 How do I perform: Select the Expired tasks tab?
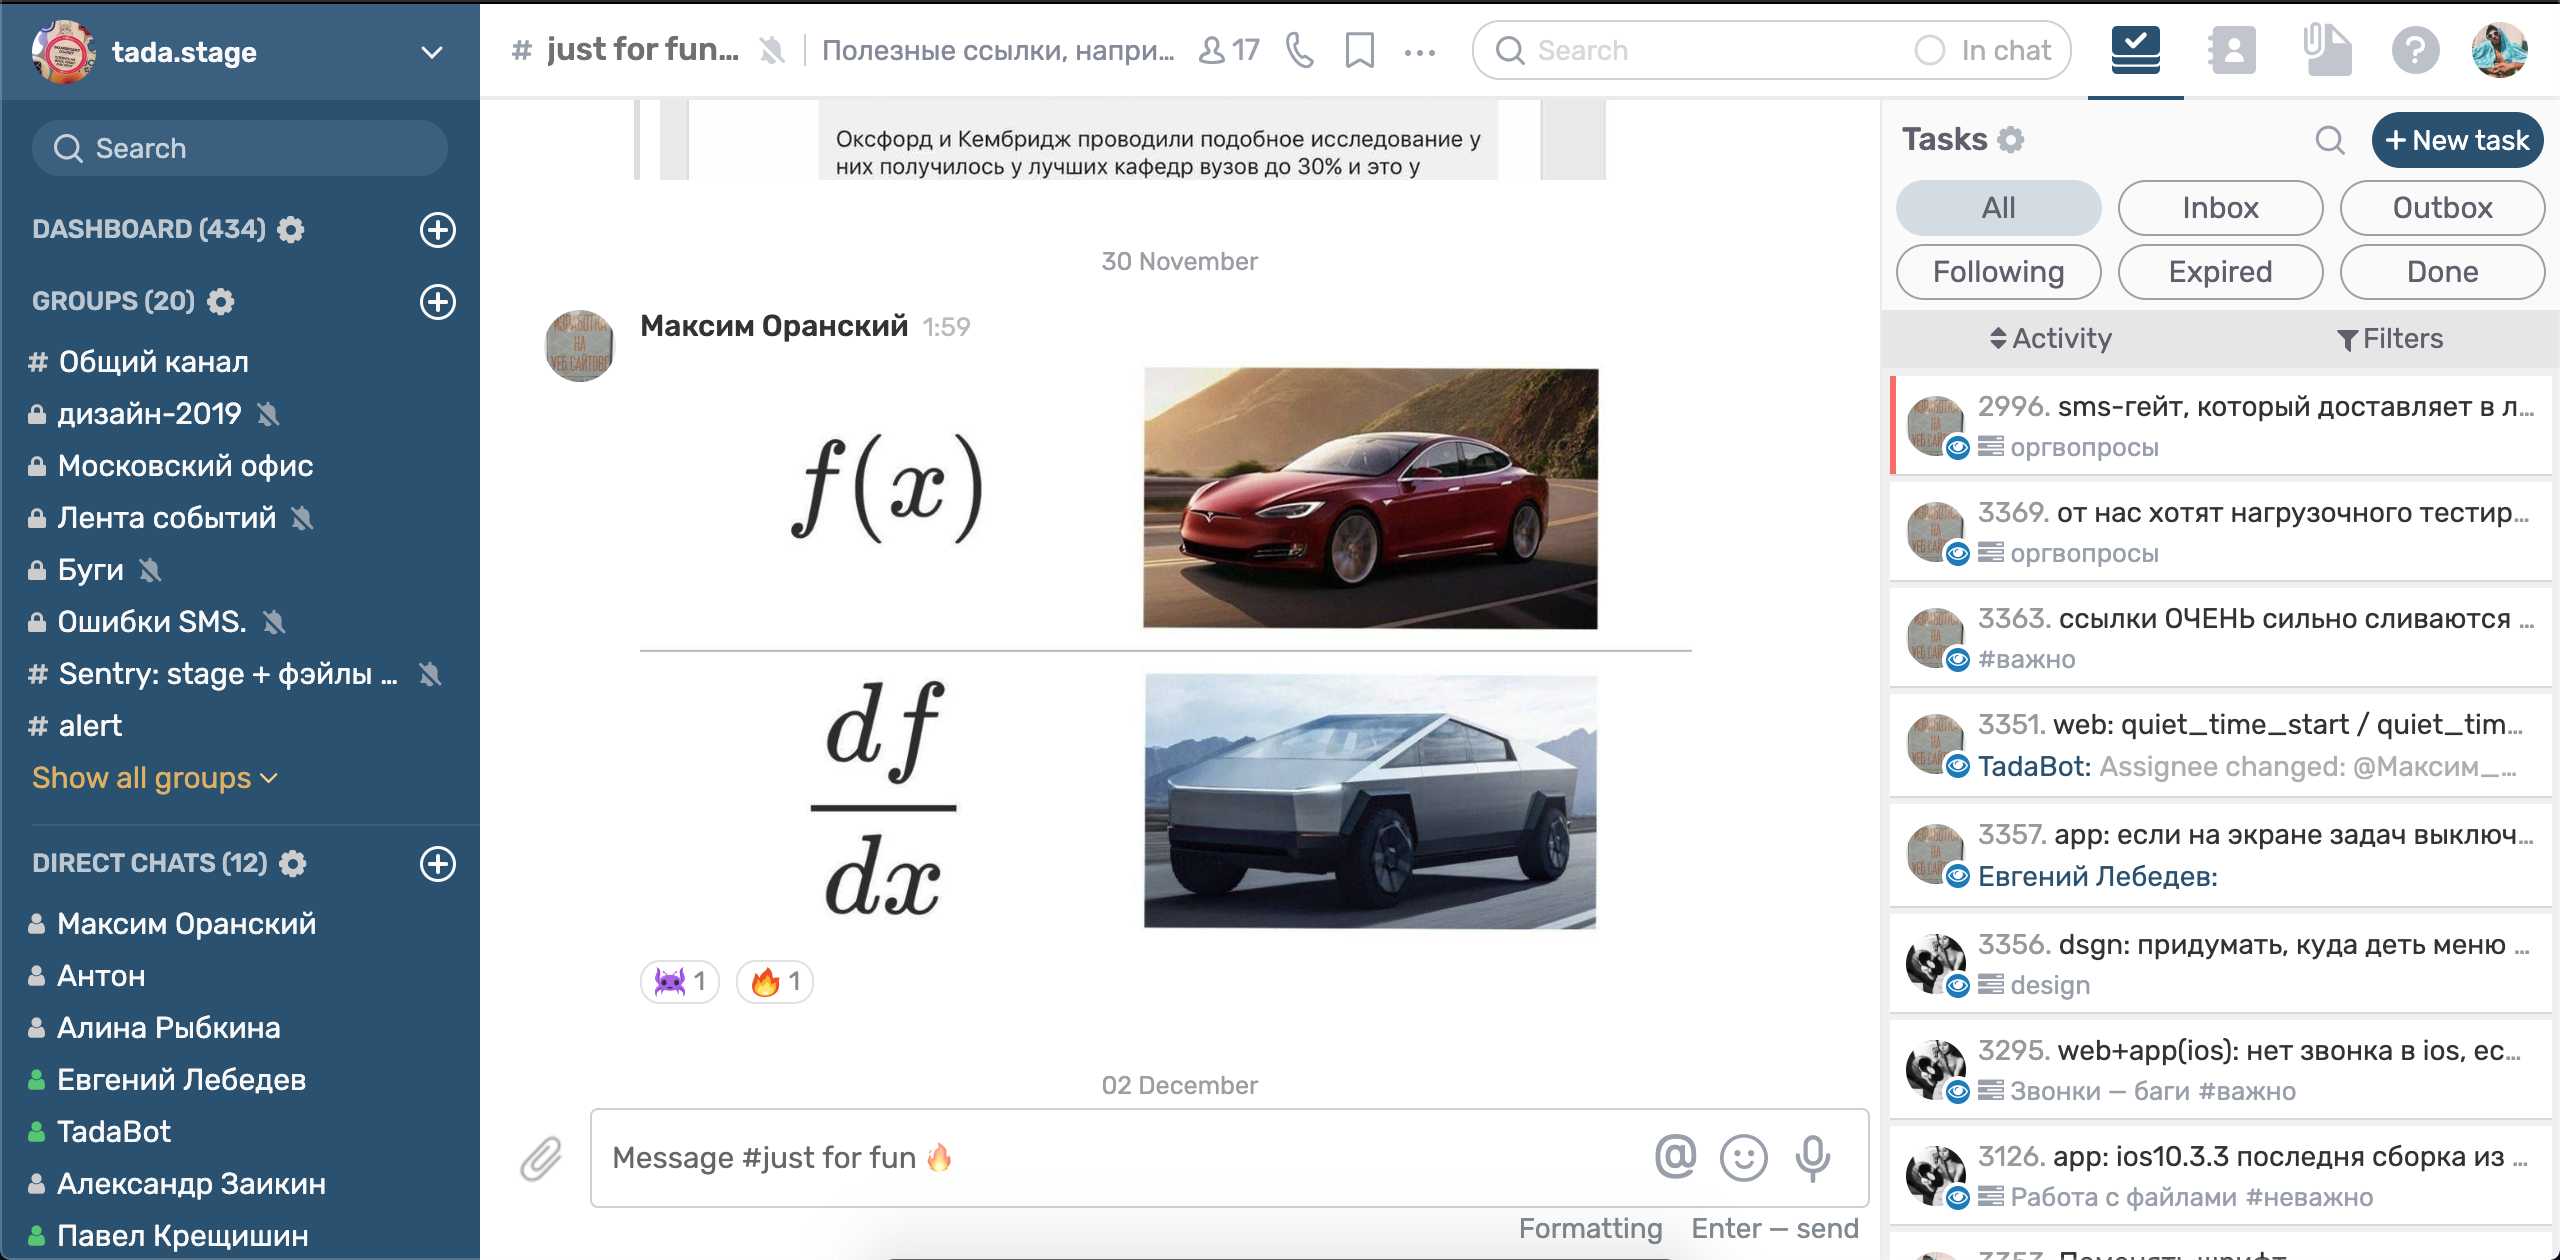(2220, 272)
